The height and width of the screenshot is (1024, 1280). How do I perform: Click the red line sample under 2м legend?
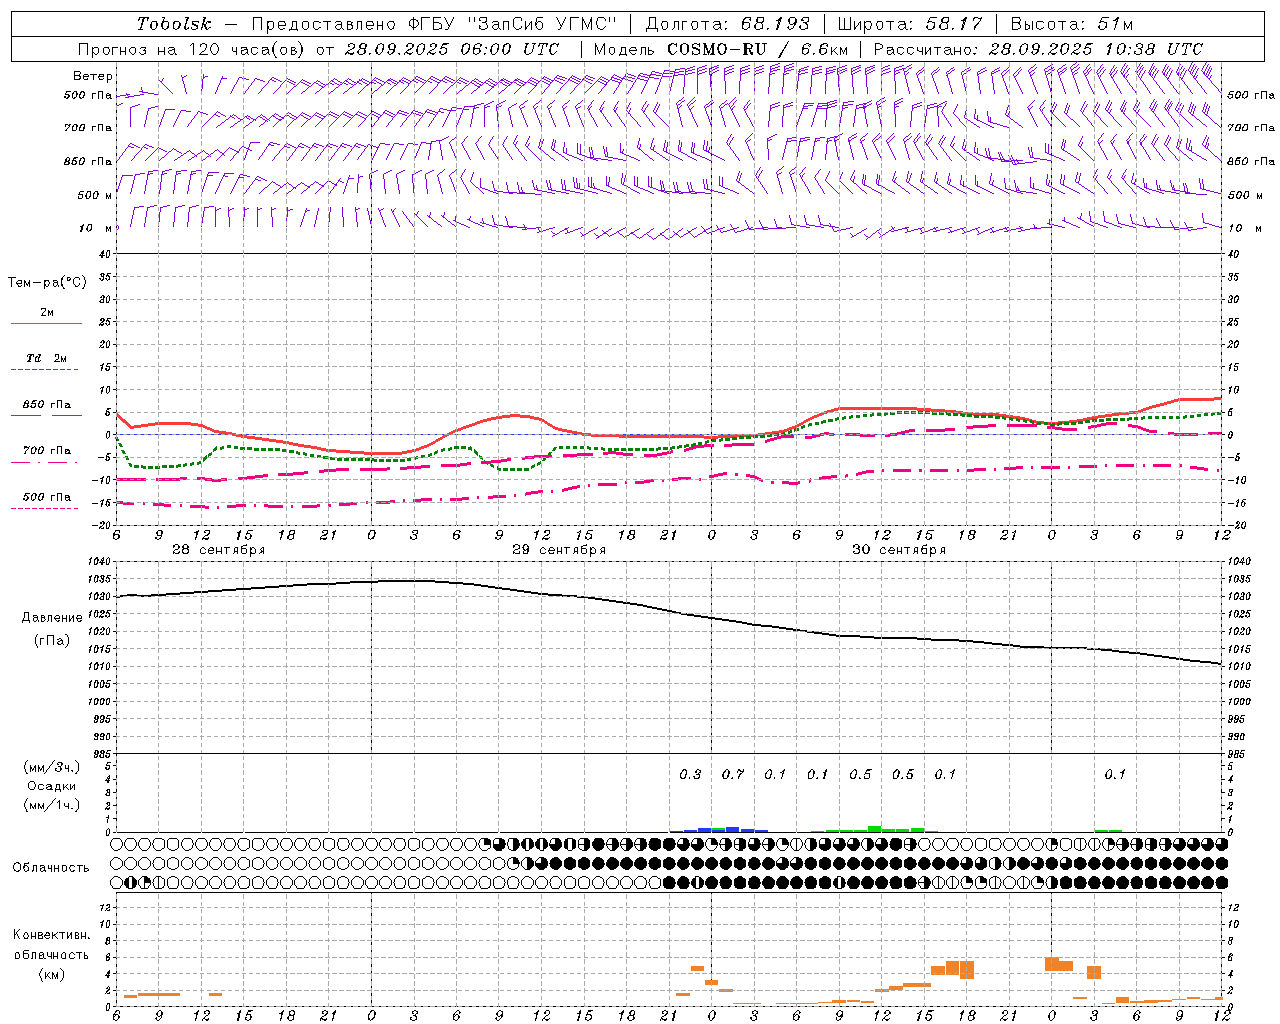(x=46, y=324)
